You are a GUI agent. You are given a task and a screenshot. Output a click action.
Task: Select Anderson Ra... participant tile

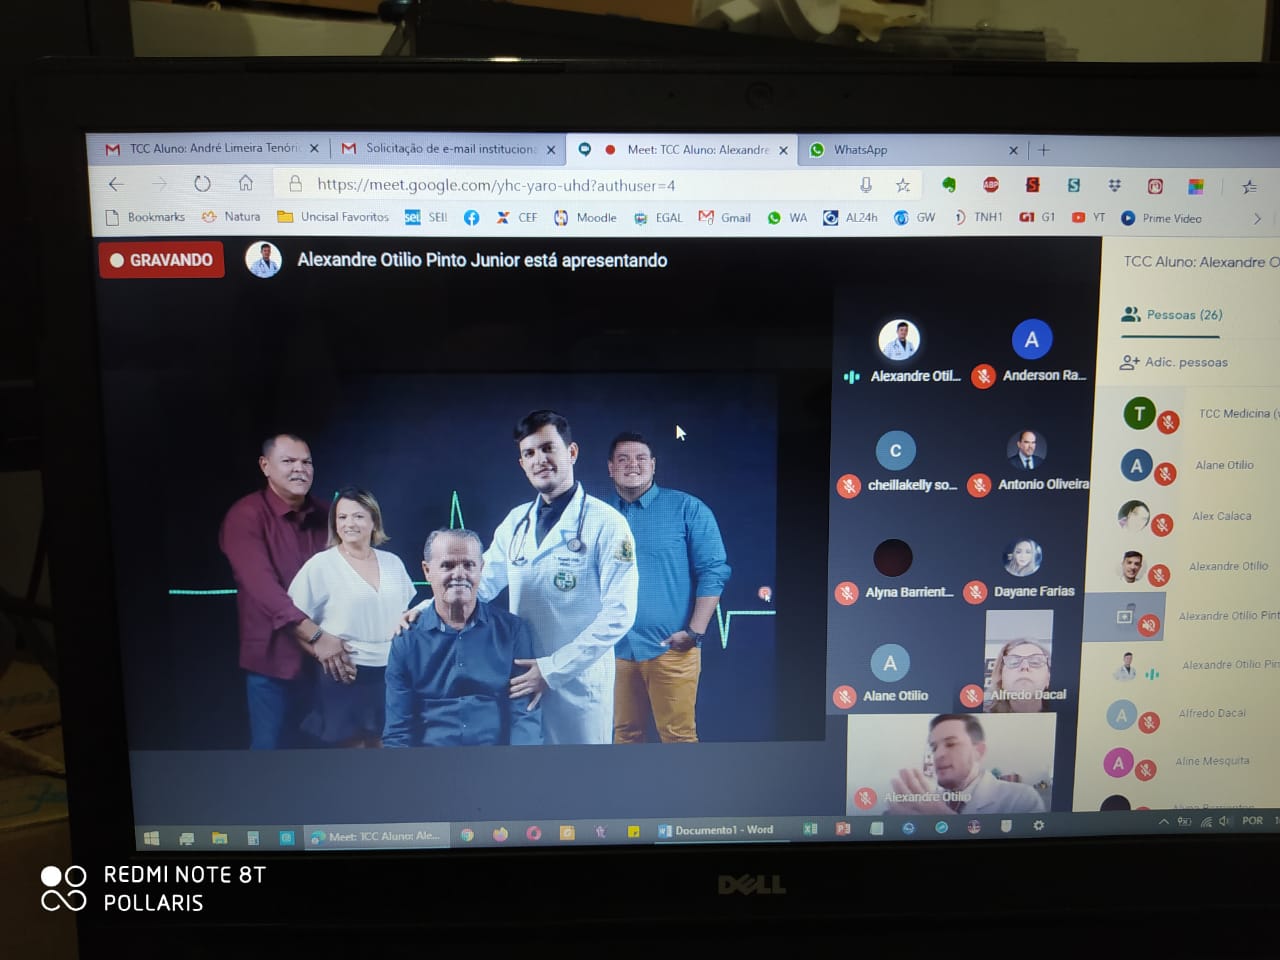[1031, 352]
